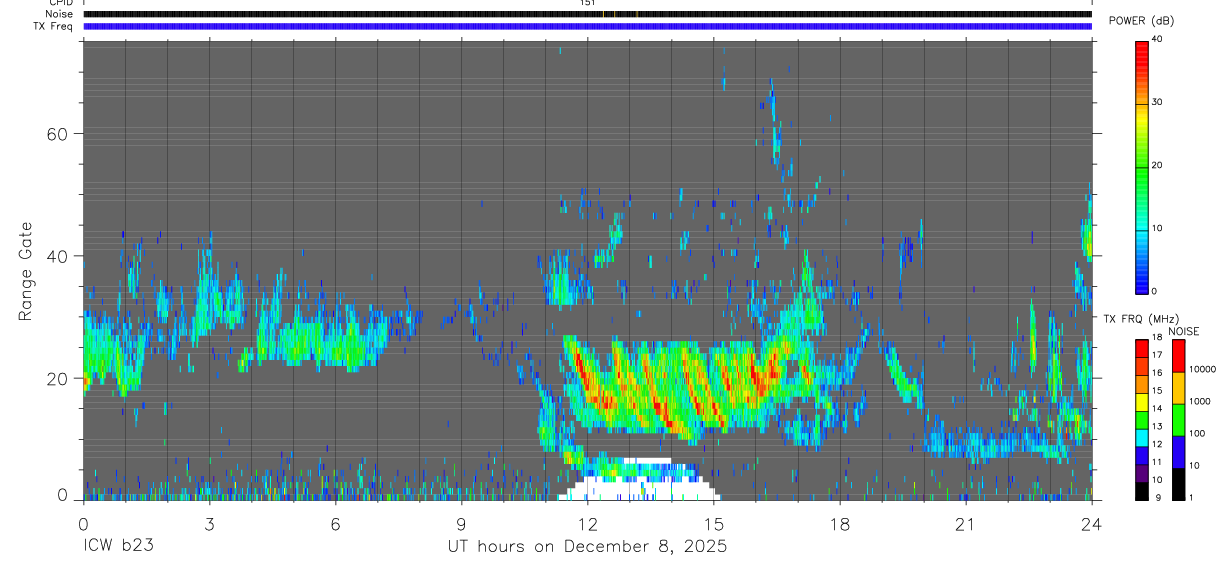
Task: Click 'UT hours on December 8, 2025' label
Action: [587, 547]
